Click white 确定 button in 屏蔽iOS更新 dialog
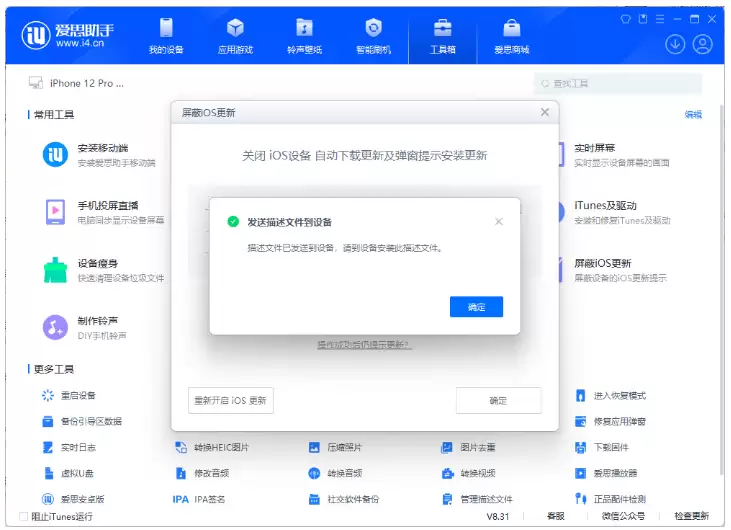 [x=498, y=400]
